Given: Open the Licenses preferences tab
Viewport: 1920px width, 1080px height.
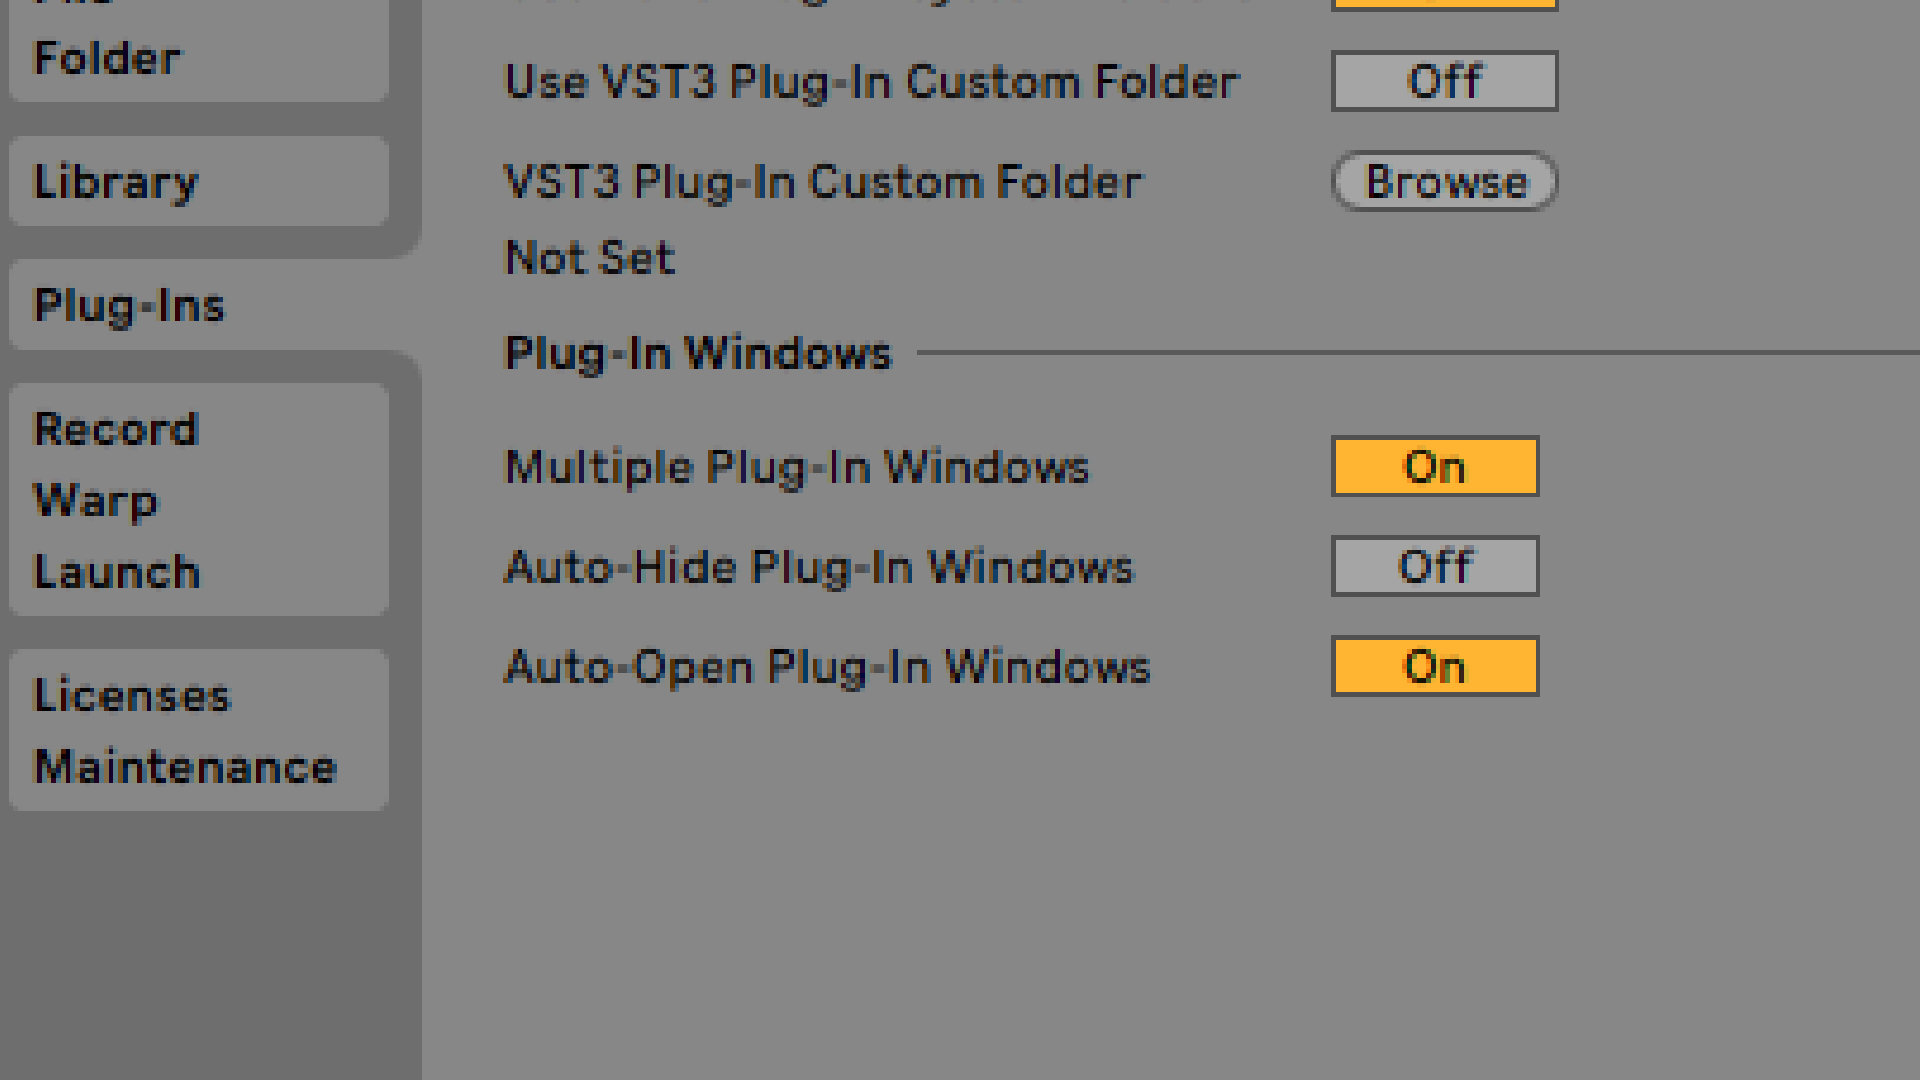Looking at the screenshot, I should coord(132,696).
